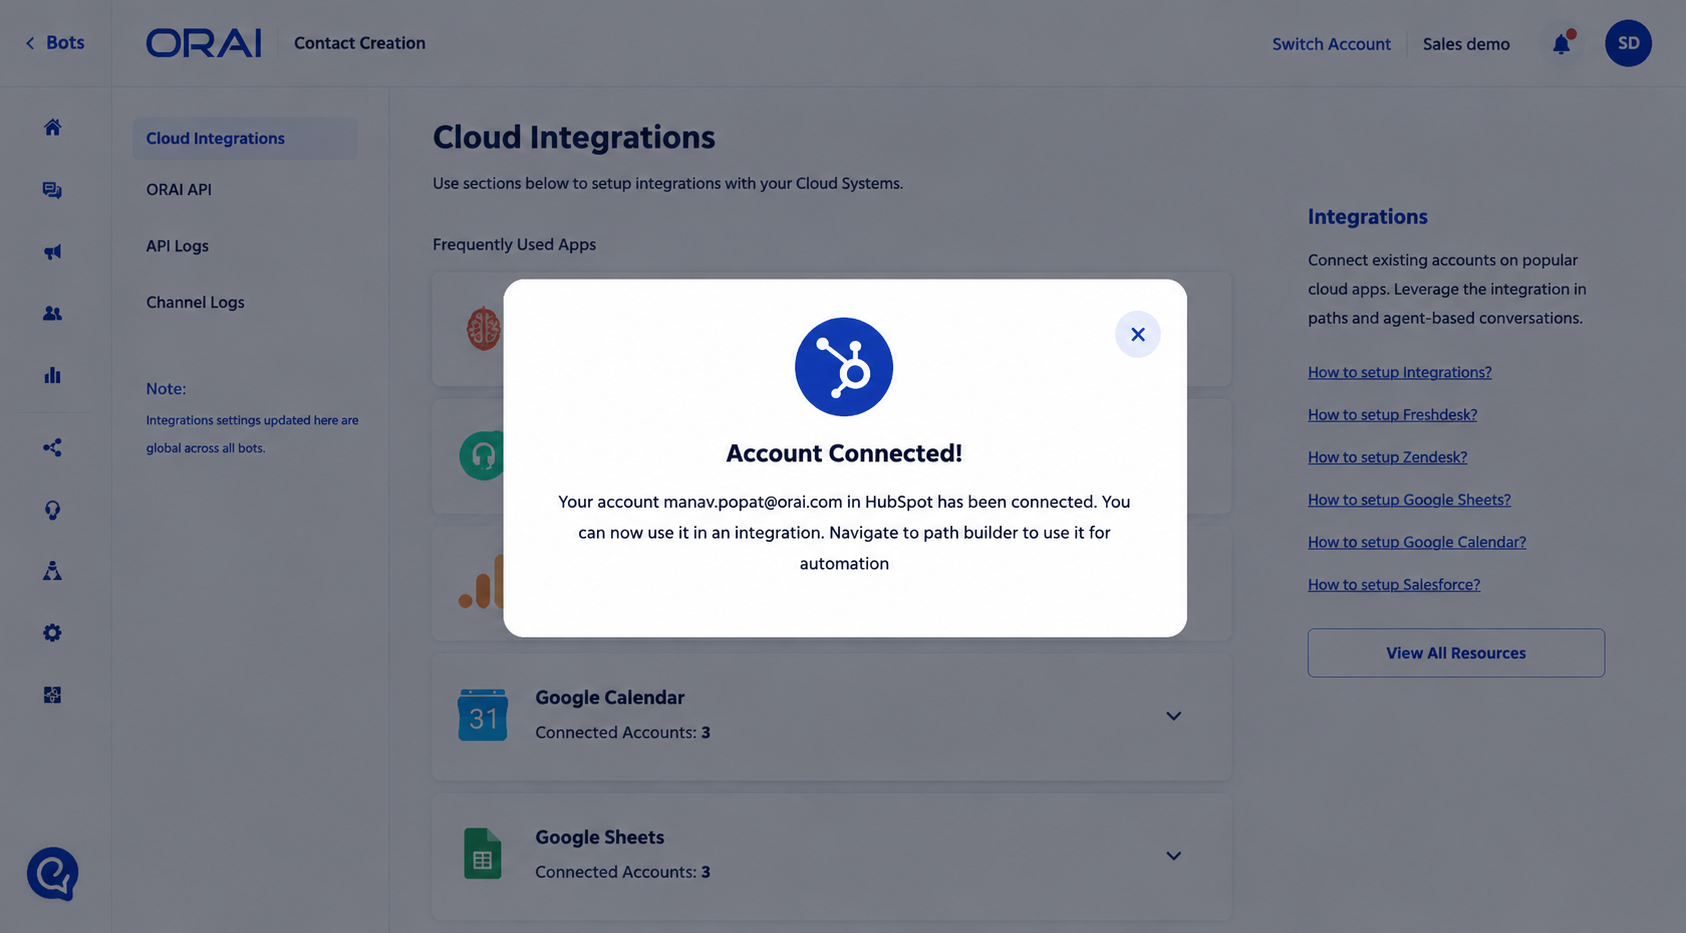Open the Home icon in the sidebar
The image size is (1686, 933).
click(53, 127)
